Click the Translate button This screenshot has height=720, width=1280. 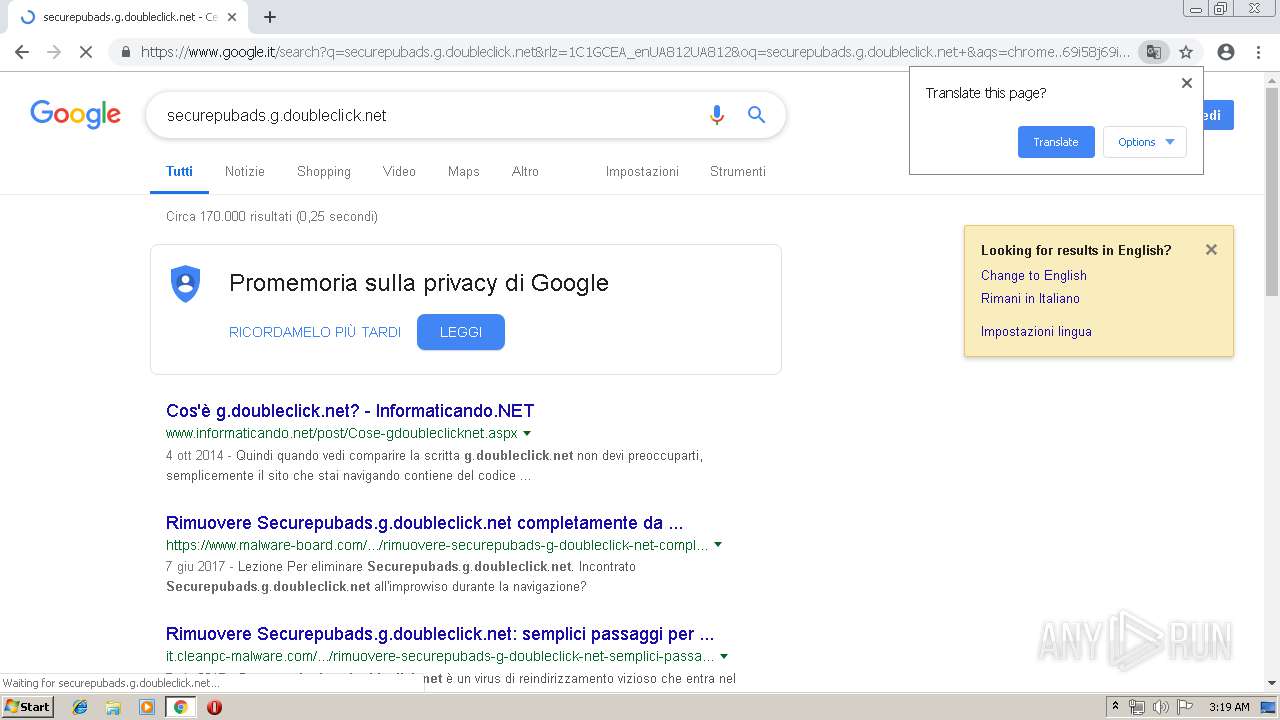[x=1056, y=142]
